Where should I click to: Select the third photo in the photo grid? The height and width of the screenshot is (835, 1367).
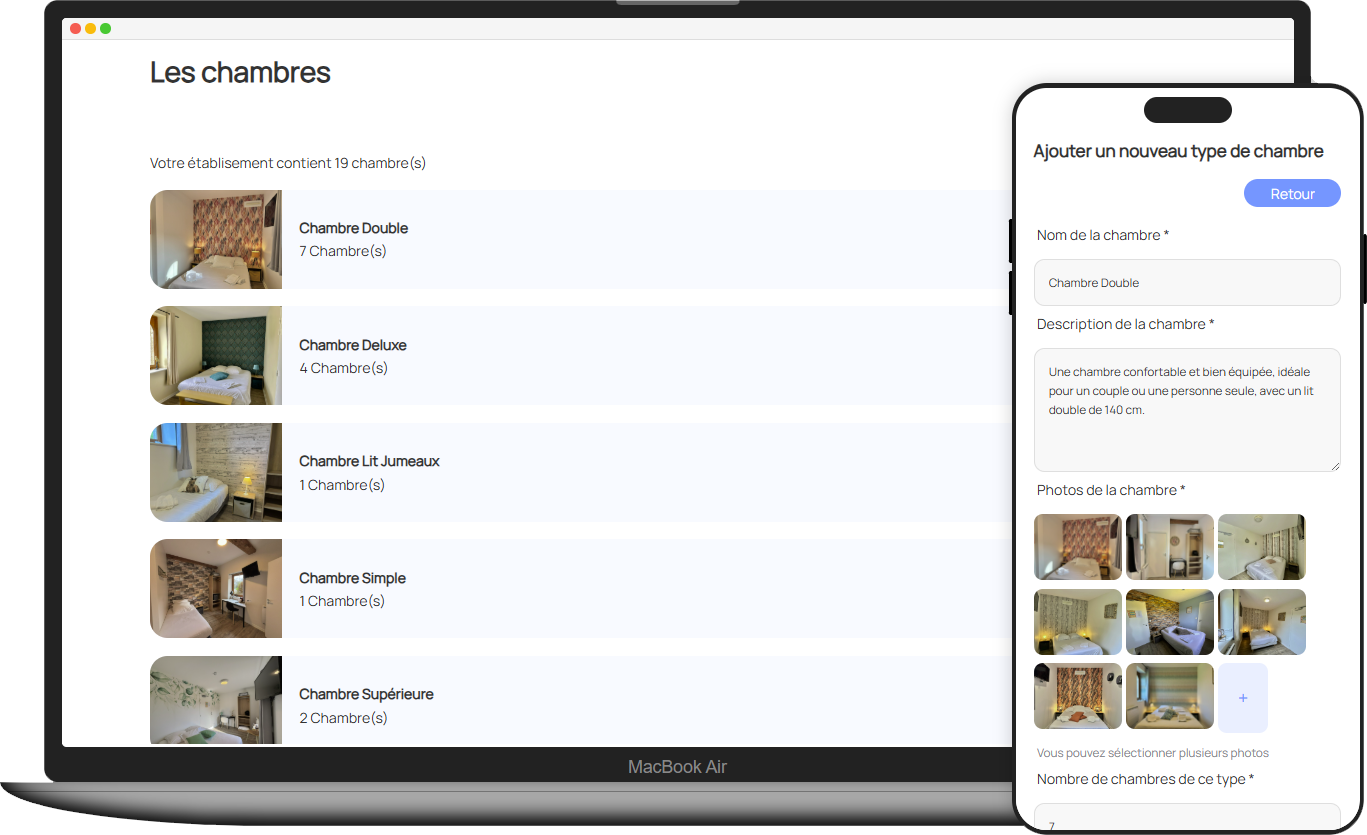click(x=1261, y=547)
